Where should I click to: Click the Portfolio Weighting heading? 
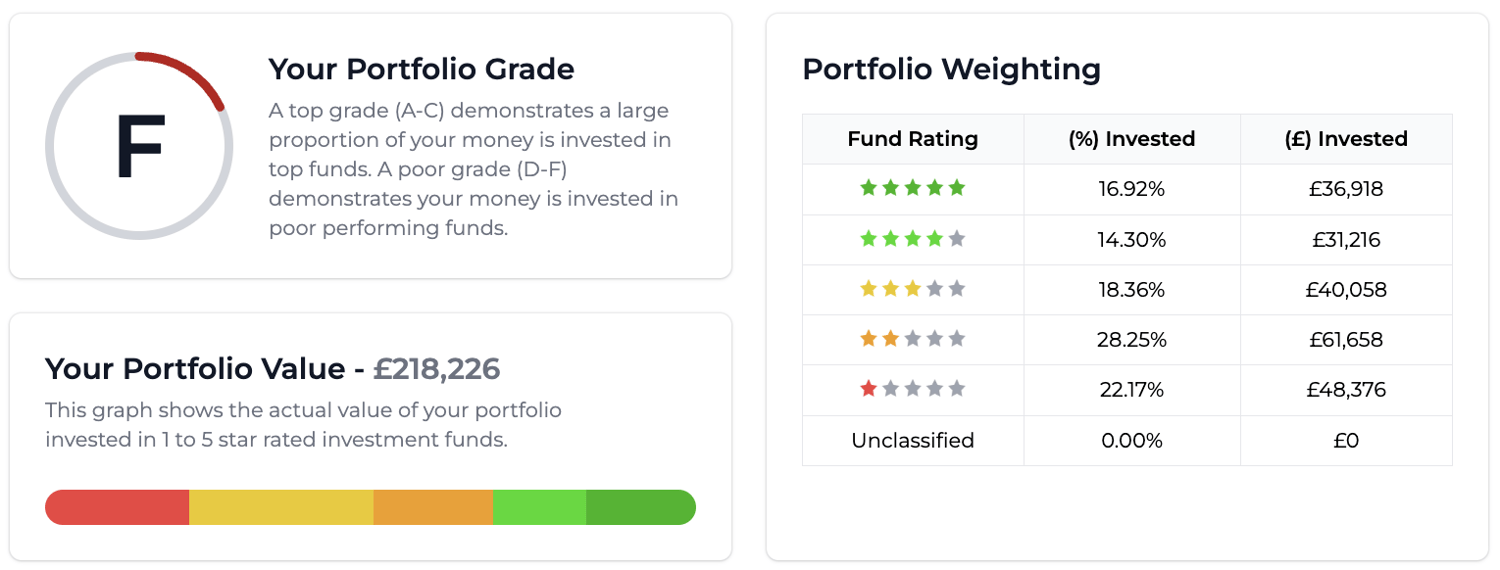[x=951, y=69]
